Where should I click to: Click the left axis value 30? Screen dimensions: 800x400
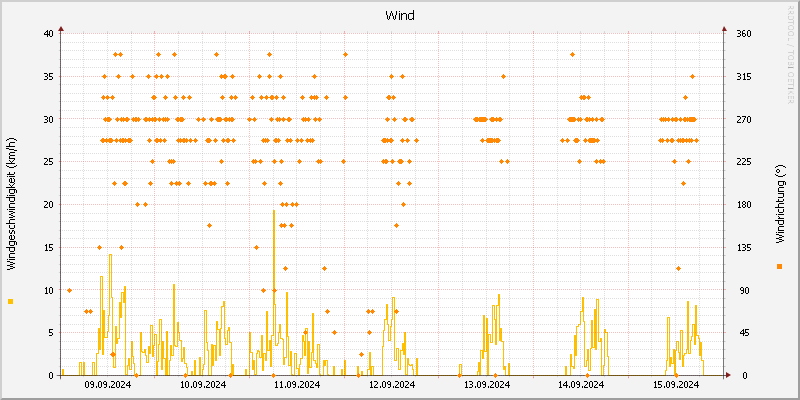48,119
